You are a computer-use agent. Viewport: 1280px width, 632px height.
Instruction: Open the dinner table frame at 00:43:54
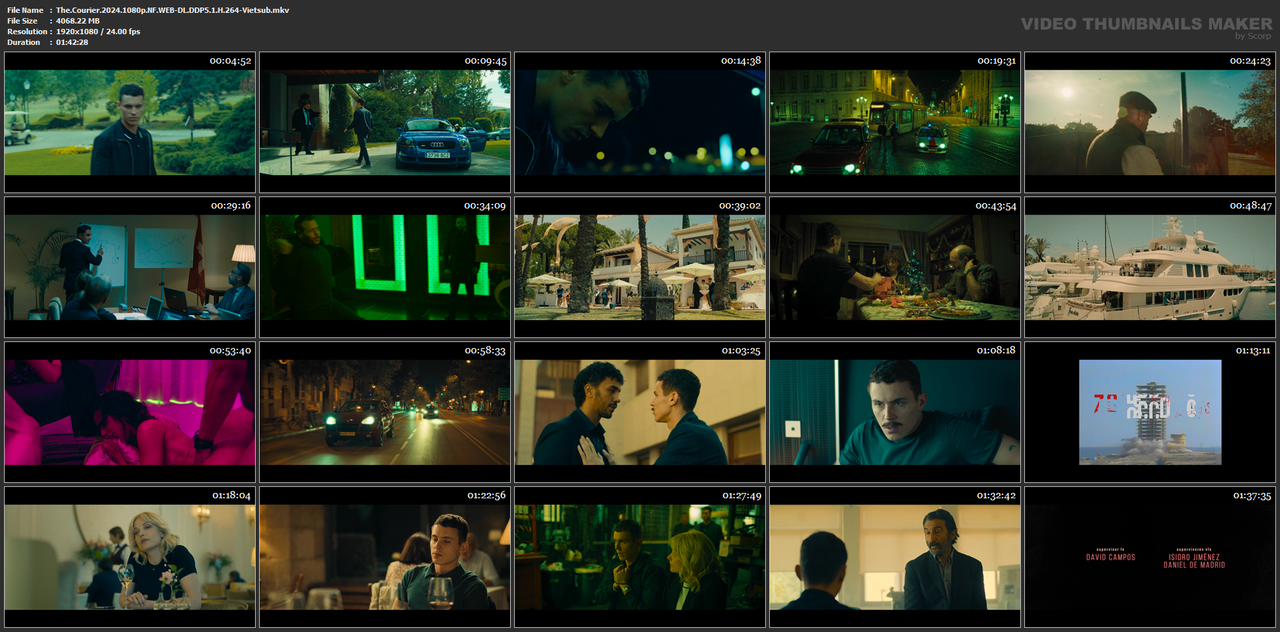coord(895,267)
